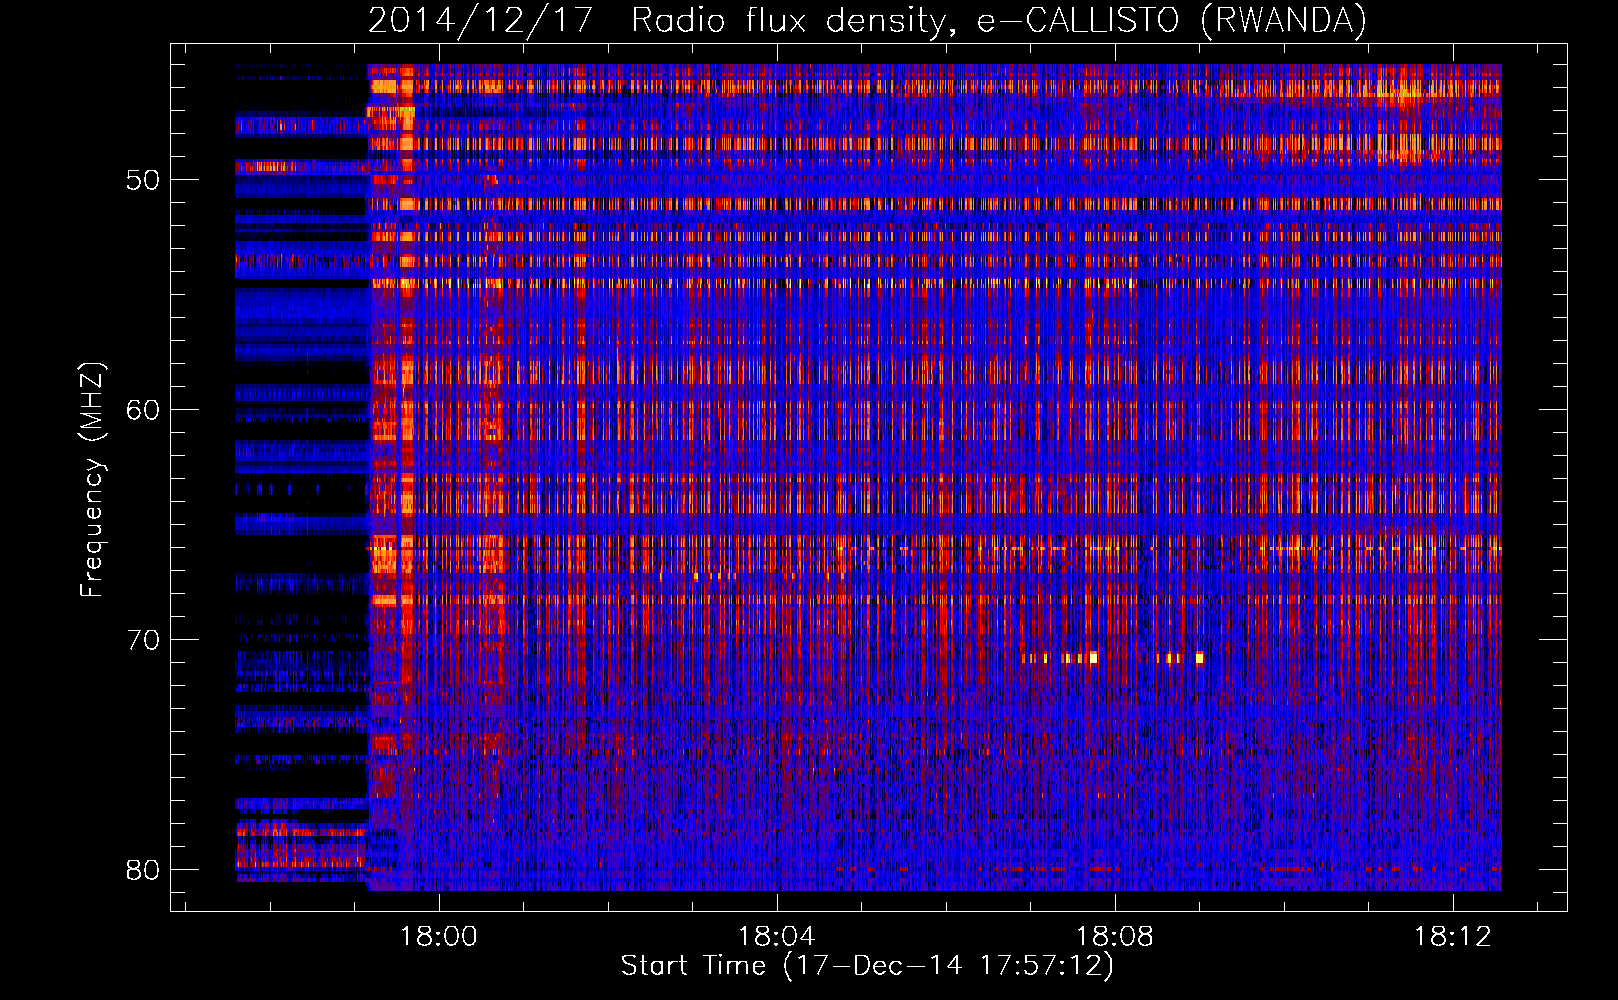This screenshot has width=1618, height=1000.
Task: Click the bright yellow burst near 71 MHz at 18:09
Action: [x=1199, y=658]
